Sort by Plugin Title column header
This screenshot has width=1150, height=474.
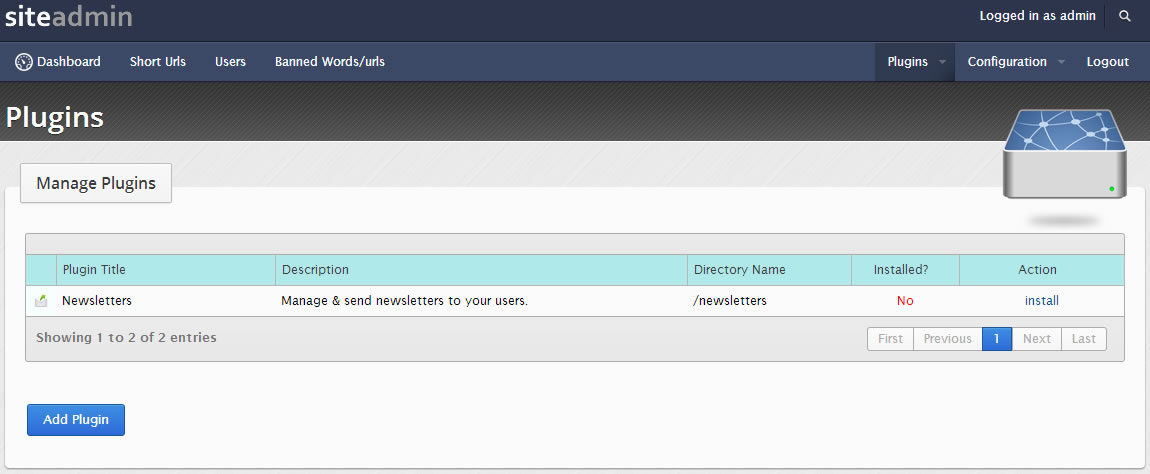(x=94, y=270)
